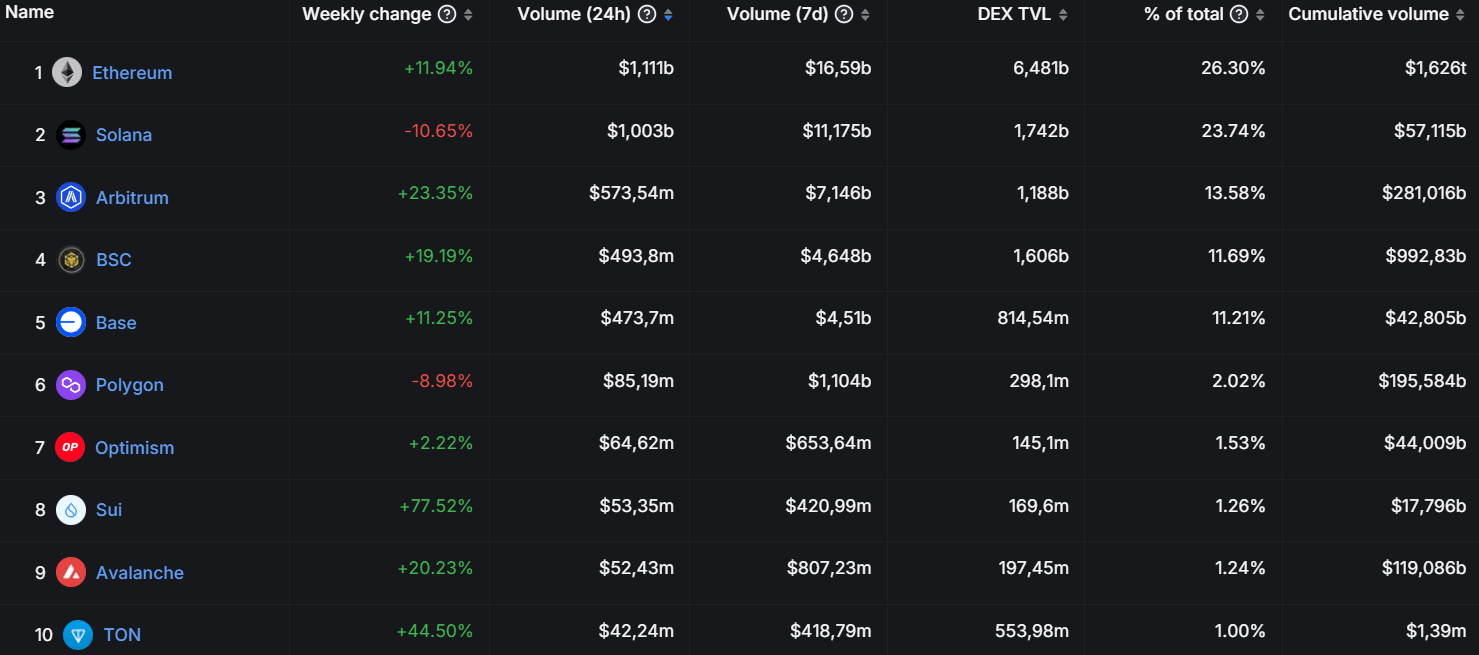Sort by DEX TVL column arrows
The image size is (1479, 655).
(x=1063, y=14)
